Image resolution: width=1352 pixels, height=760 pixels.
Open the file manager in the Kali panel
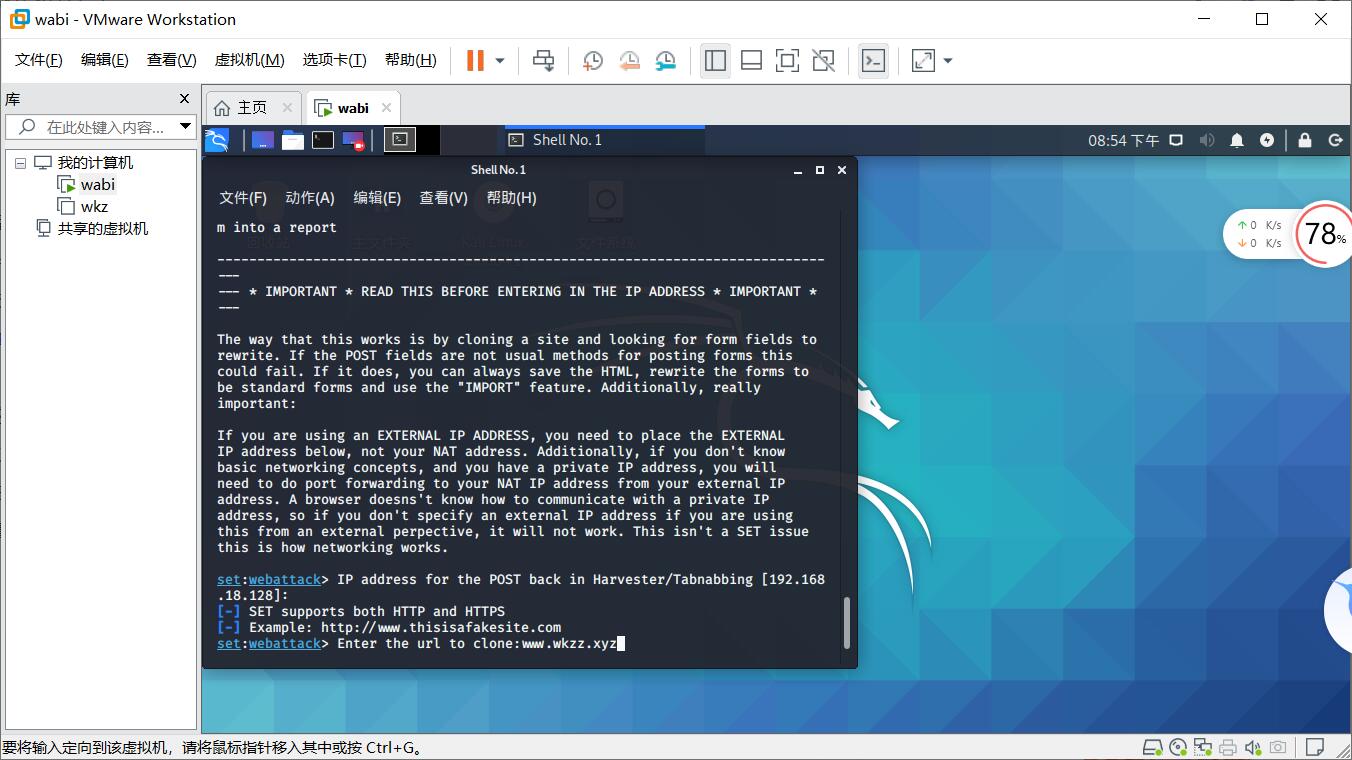pyautogui.click(x=293, y=140)
